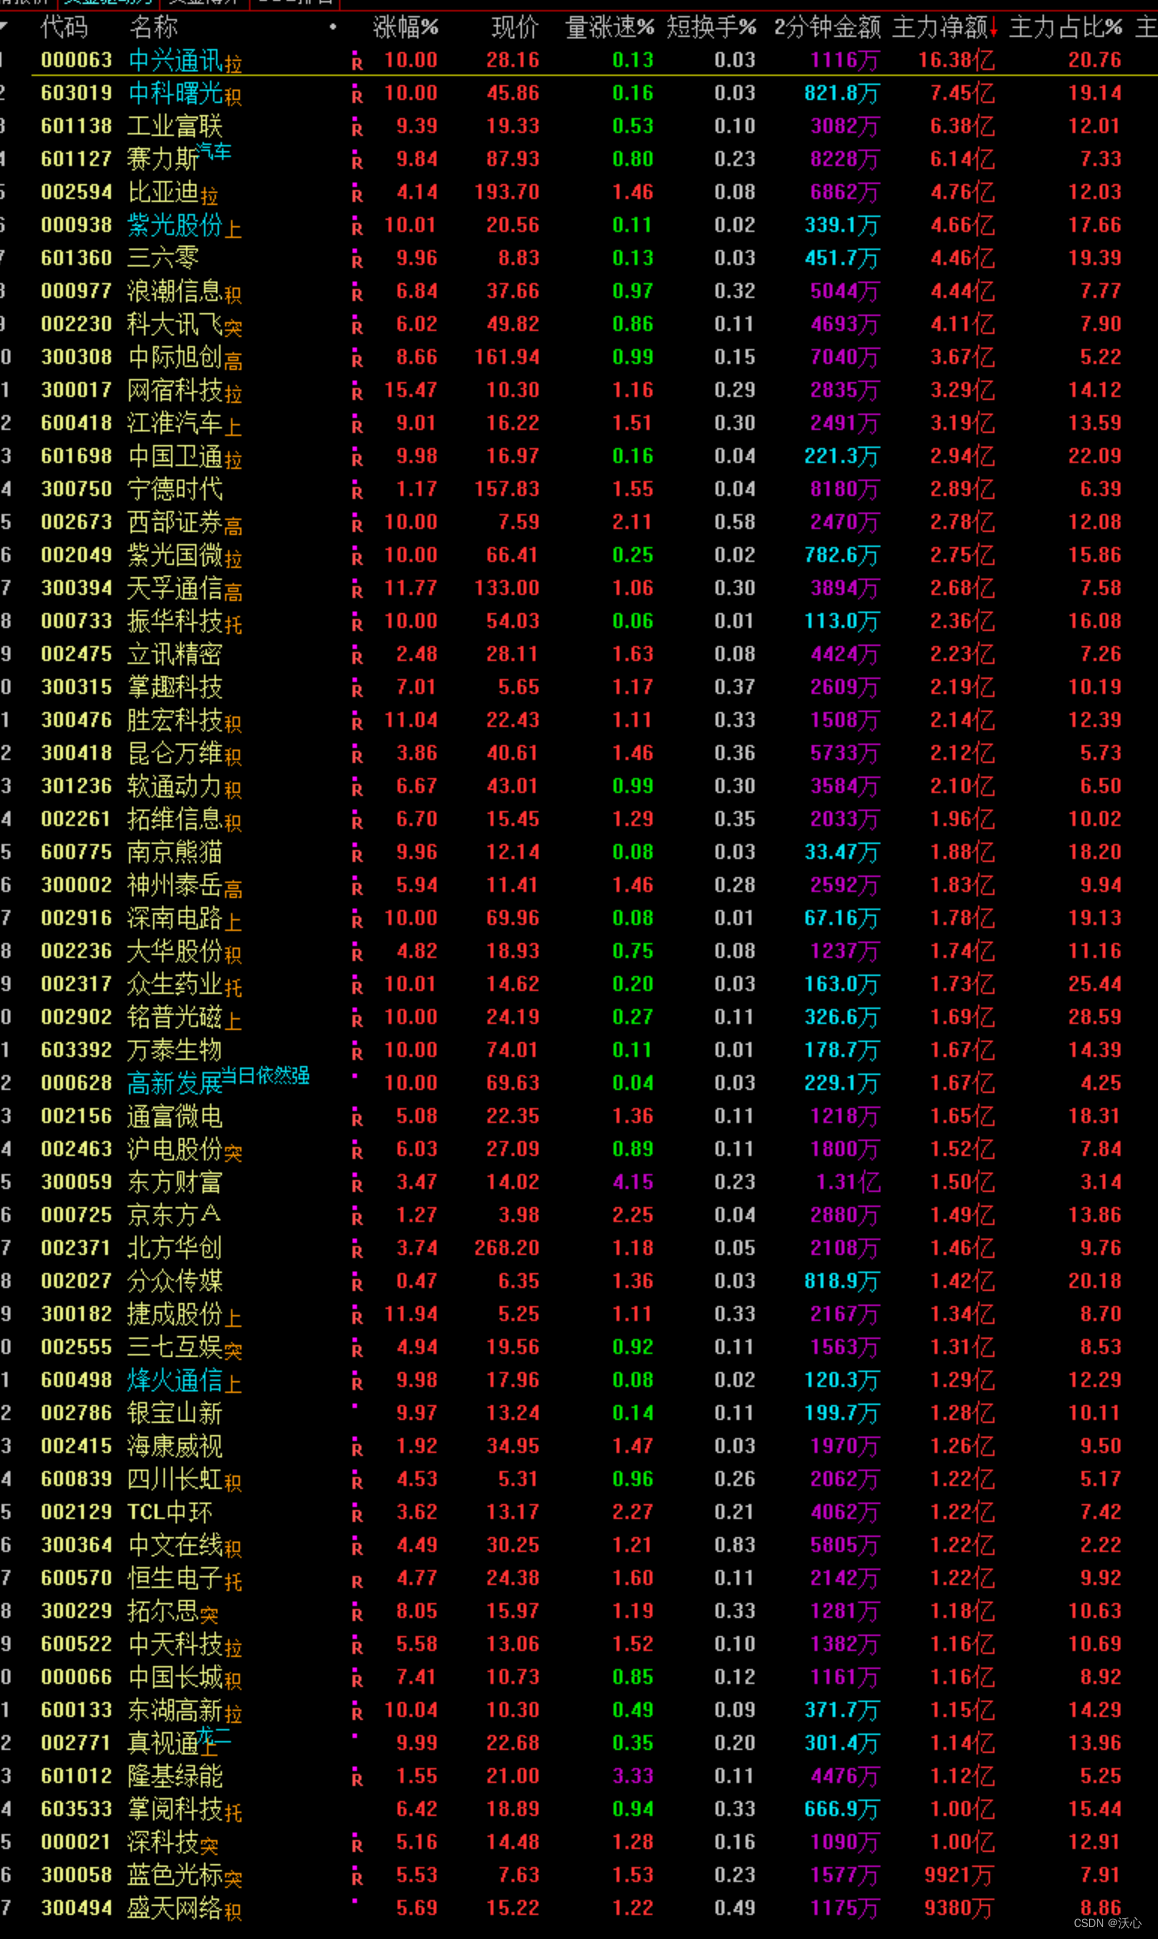
Task: Select 网宿科技 涨幅 15.47
Action: click(x=411, y=390)
